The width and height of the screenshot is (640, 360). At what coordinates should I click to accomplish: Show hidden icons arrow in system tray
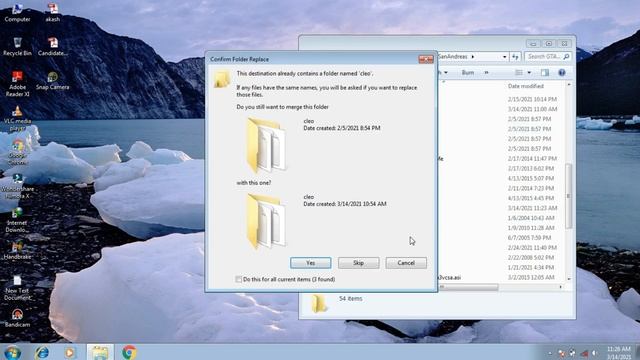point(550,353)
